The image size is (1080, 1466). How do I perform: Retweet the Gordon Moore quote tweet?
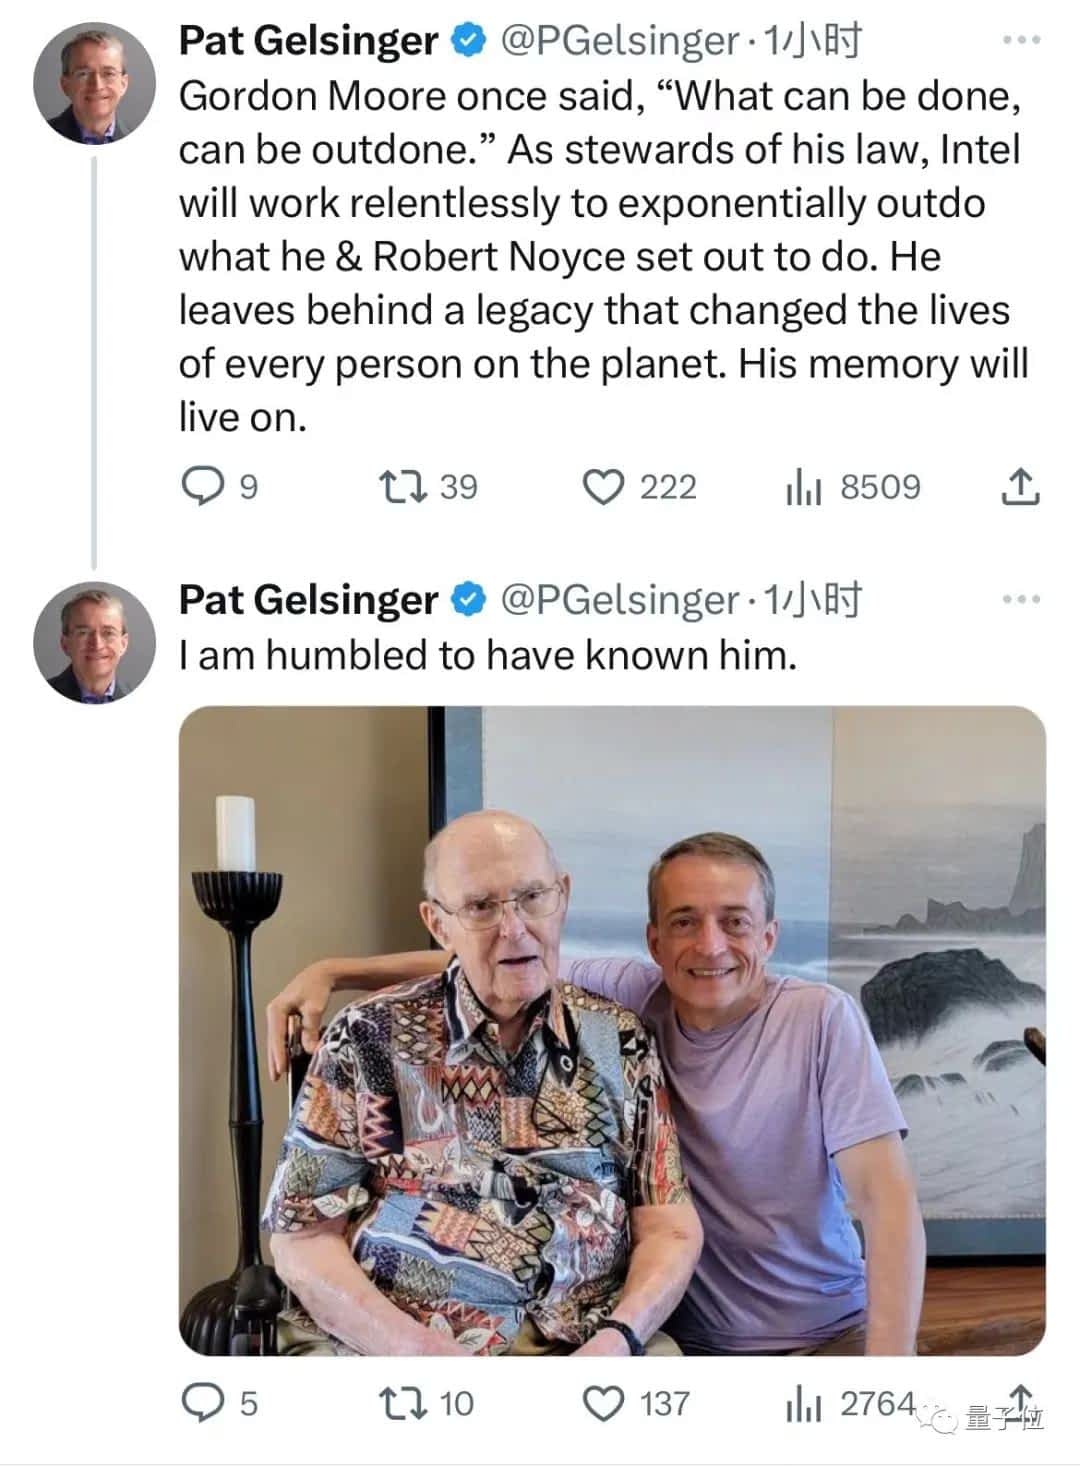click(x=404, y=487)
